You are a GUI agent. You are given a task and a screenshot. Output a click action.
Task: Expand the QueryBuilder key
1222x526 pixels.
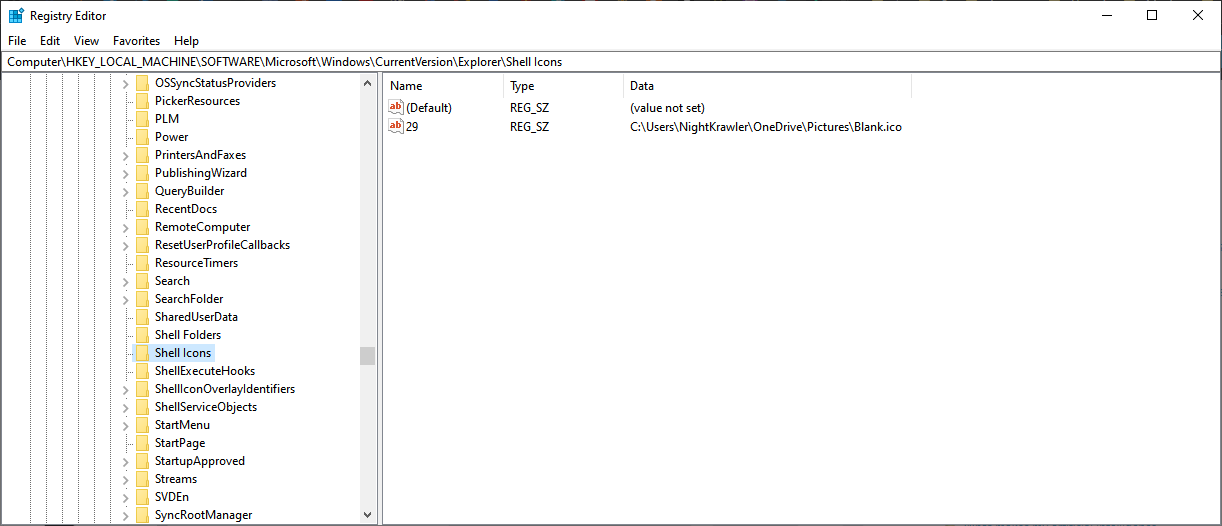(x=126, y=191)
